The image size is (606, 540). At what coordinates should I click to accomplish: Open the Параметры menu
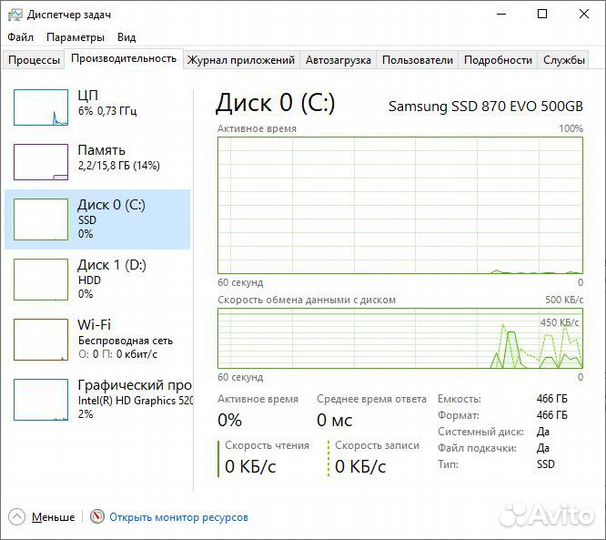(x=75, y=37)
